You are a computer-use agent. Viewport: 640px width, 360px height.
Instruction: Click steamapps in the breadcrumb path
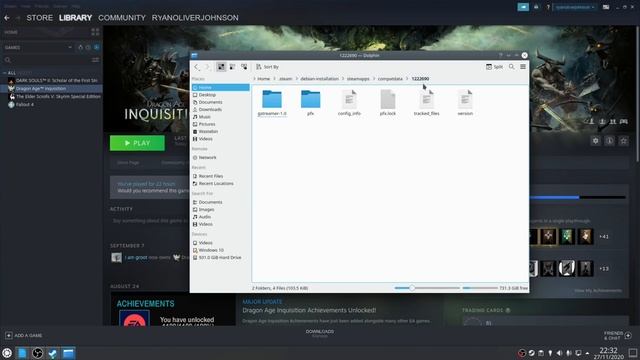(358, 78)
